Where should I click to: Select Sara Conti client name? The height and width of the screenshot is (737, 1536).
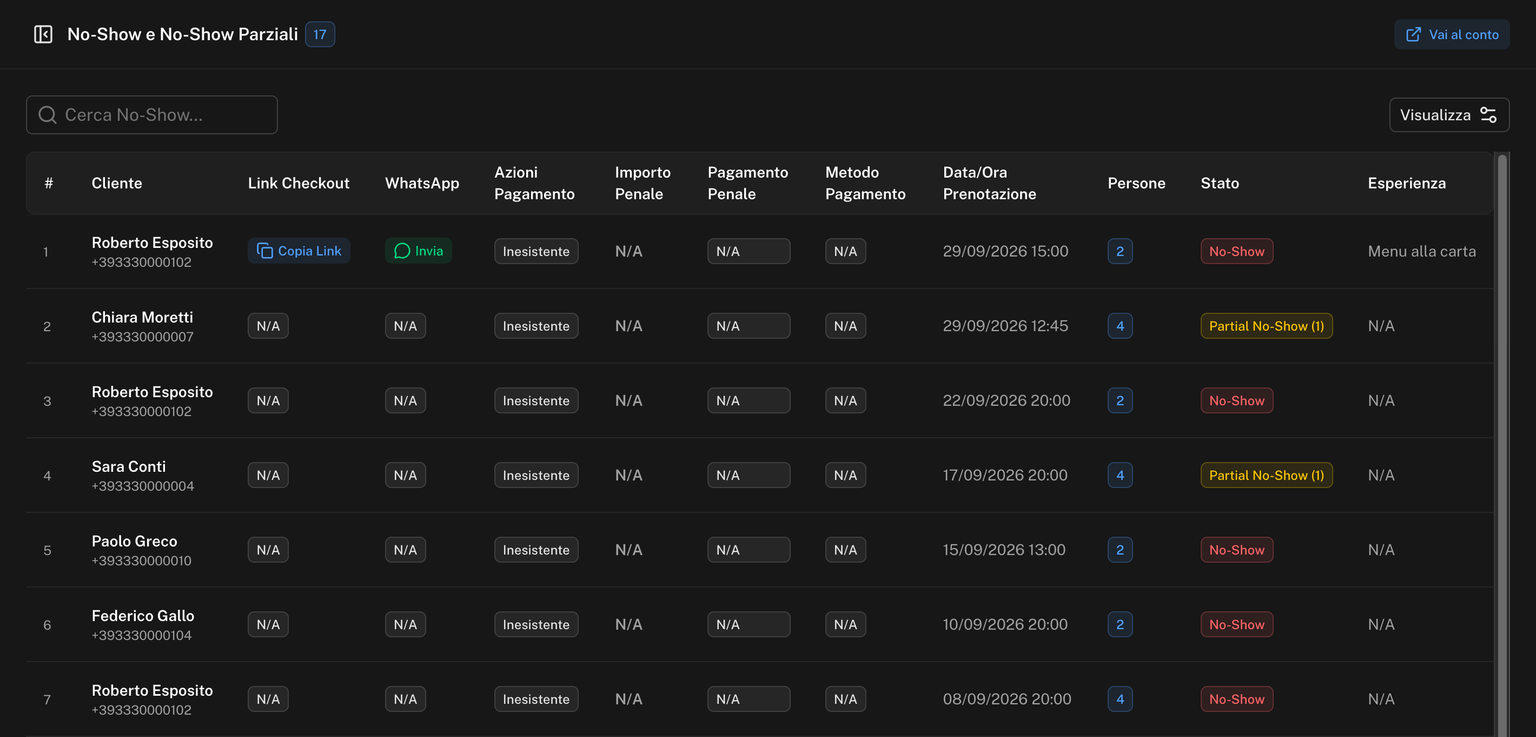[x=129, y=466]
